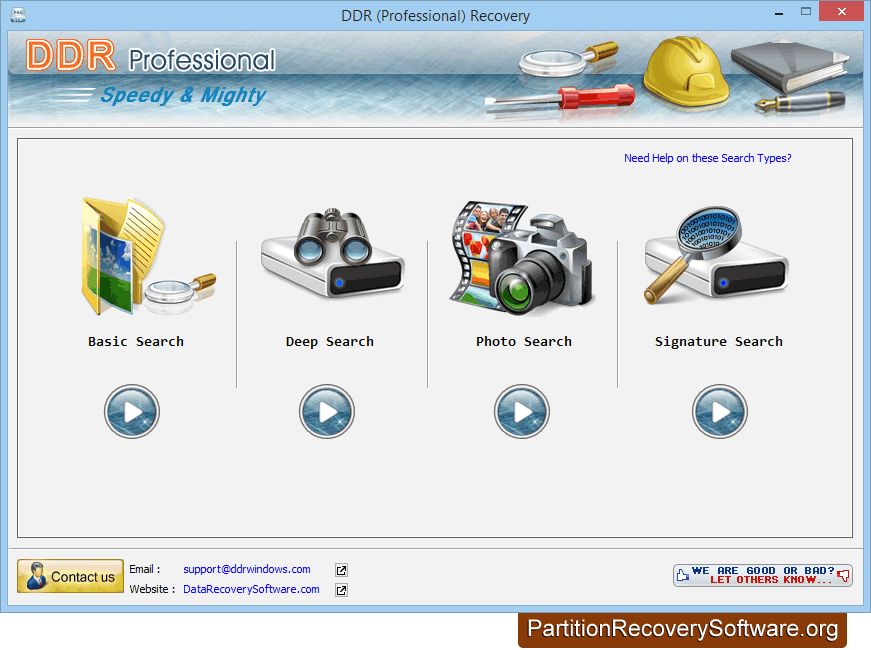This screenshot has height=650, width=871.
Task: Click the Basic Search label
Action: tap(136, 342)
